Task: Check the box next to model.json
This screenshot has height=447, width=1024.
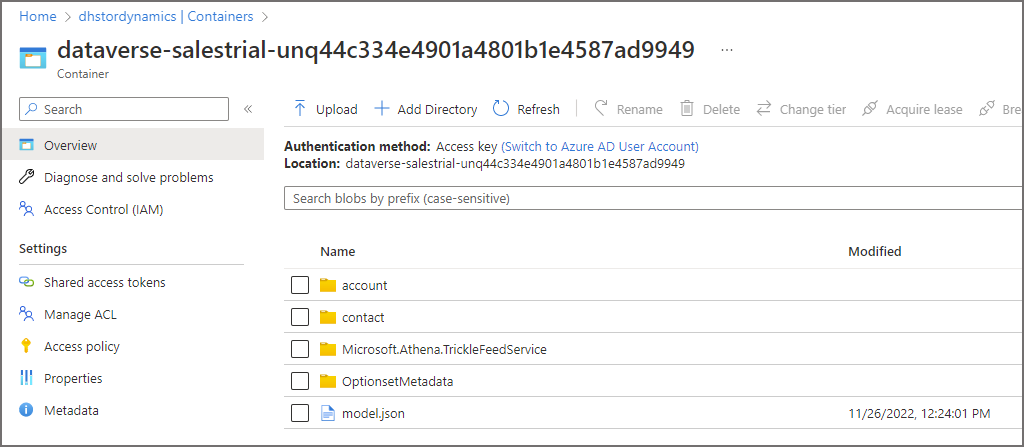Action: tap(300, 413)
